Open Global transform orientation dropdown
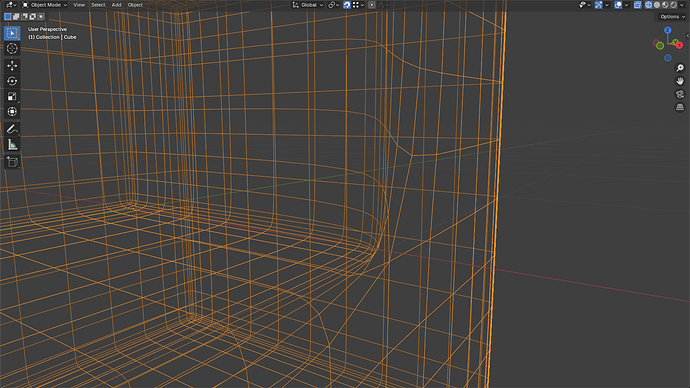This screenshot has width=690, height=388. pos(308,5)
